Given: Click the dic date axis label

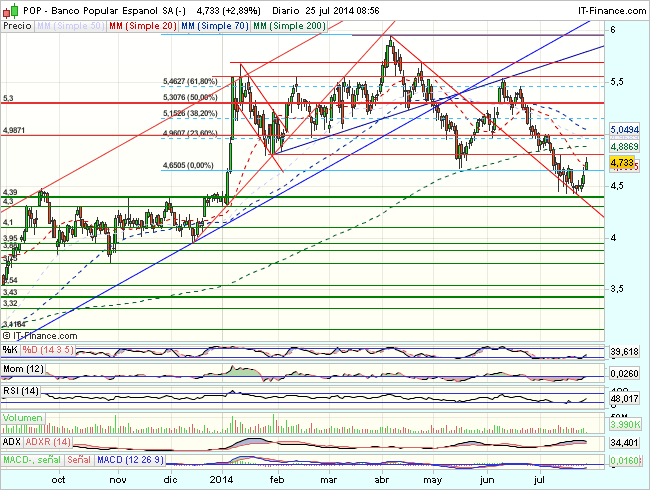Looking at the screenshot, I should (171, 480).
